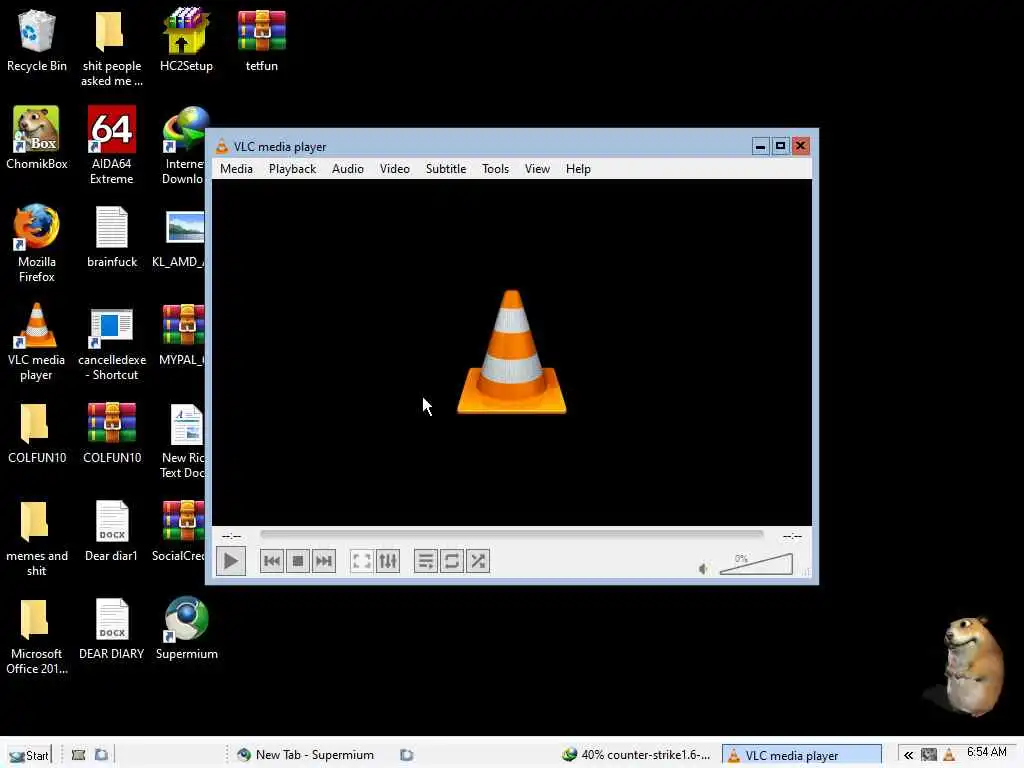1024x768 pixels.
Task: Open the Start menu
Action: pos(29,755)
